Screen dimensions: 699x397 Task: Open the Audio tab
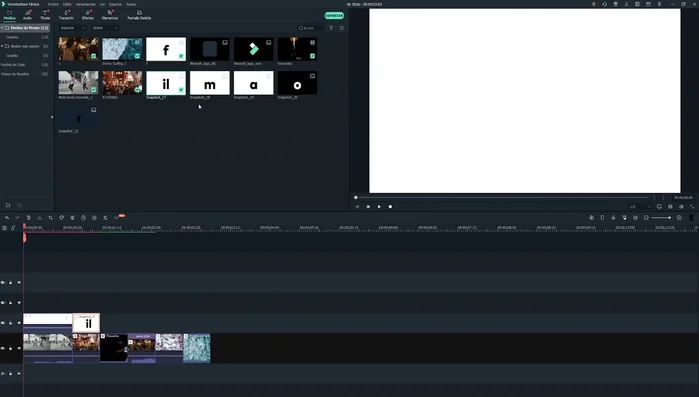27,15
